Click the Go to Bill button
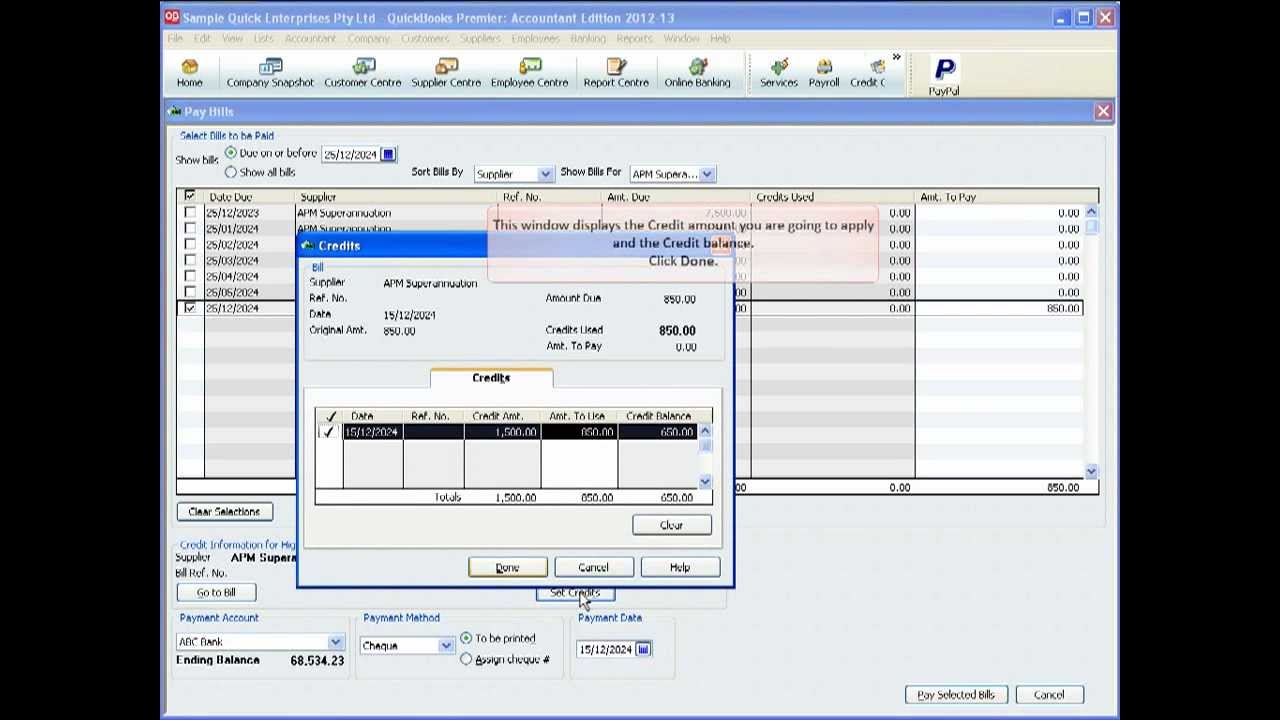 (216, 592)
